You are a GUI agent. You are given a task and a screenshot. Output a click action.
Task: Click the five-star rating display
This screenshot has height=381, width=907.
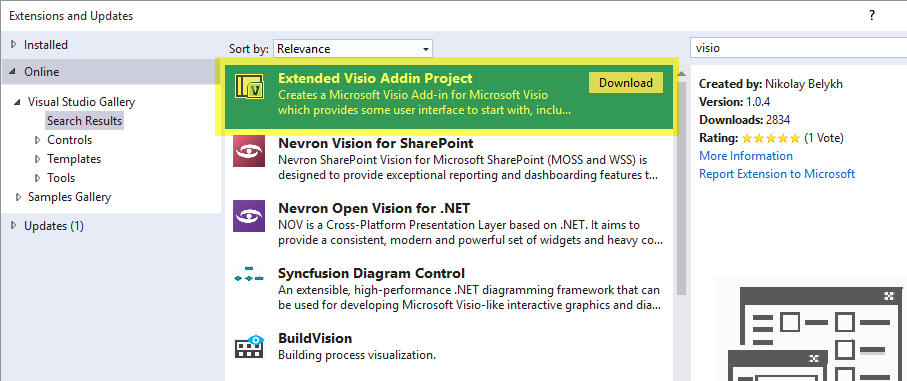770,138
